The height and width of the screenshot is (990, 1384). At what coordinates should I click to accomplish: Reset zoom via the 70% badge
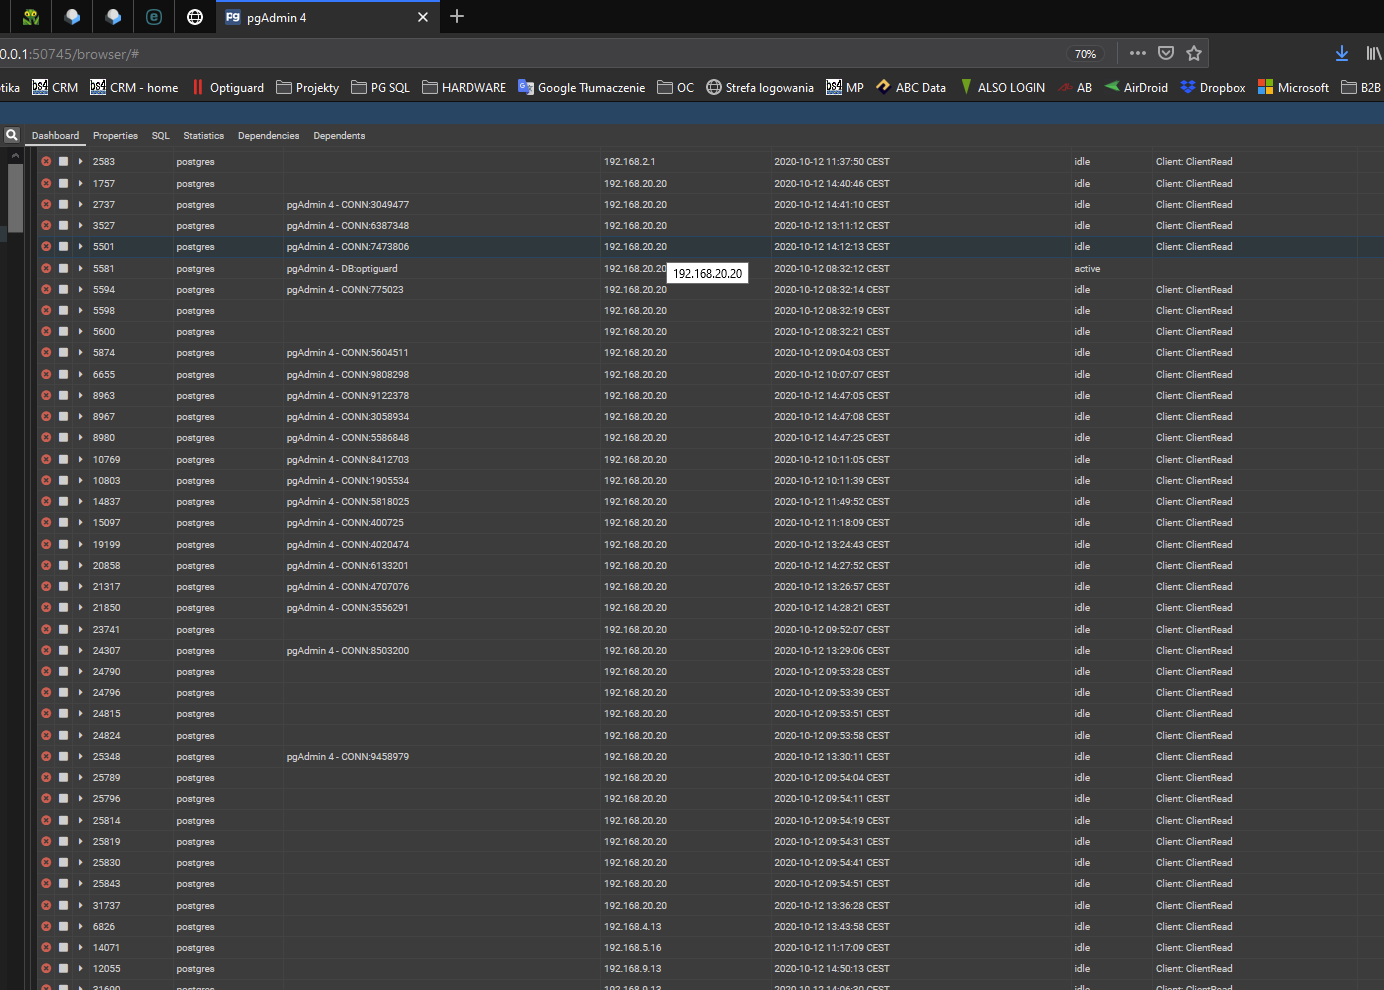1085,54
